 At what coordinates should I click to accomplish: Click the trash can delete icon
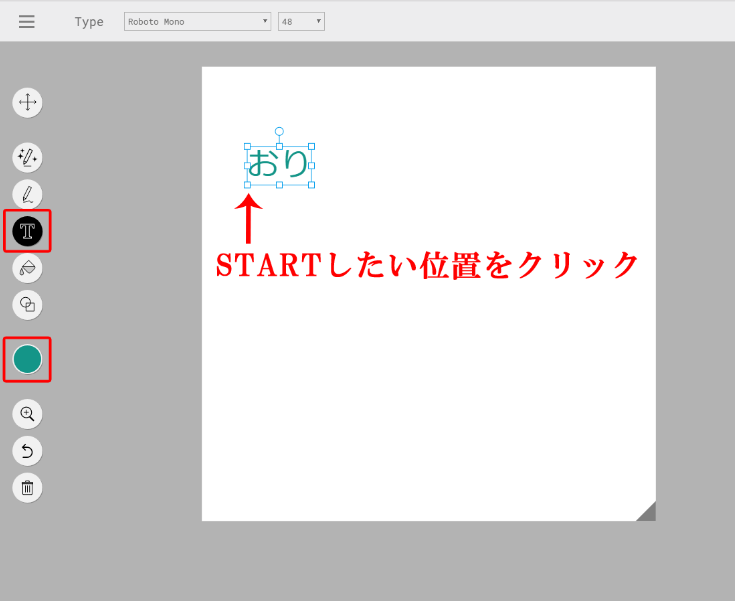[x=27, y=488]
